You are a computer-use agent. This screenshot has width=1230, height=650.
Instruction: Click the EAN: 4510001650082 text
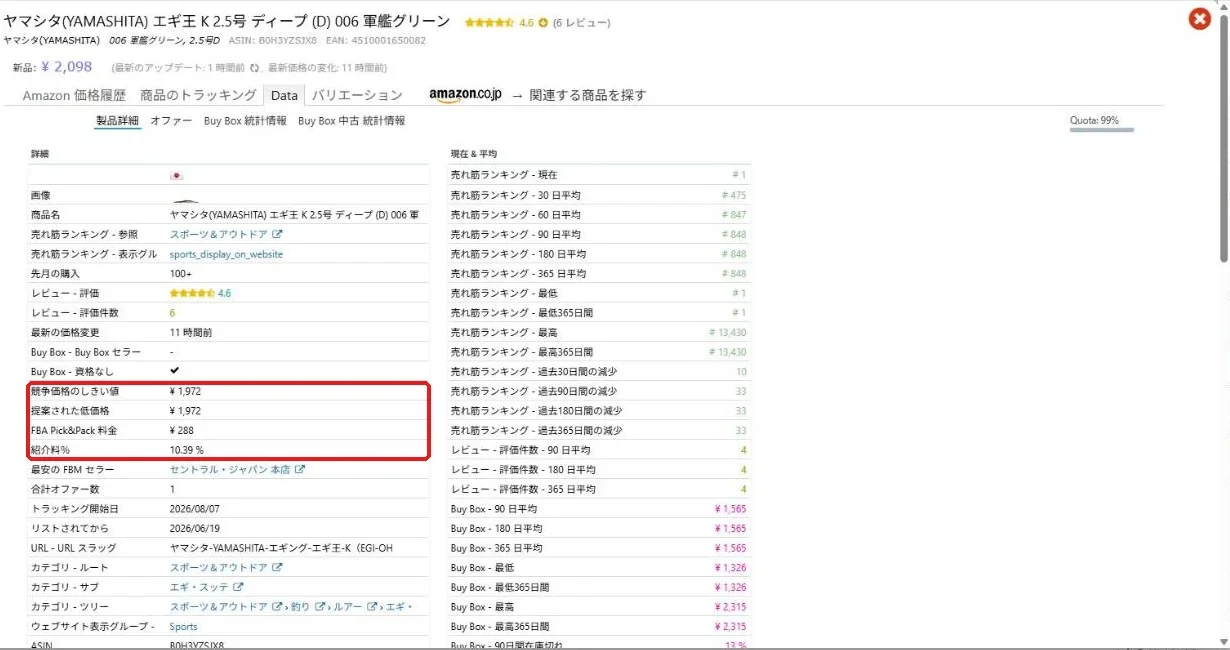click(375, 41)
